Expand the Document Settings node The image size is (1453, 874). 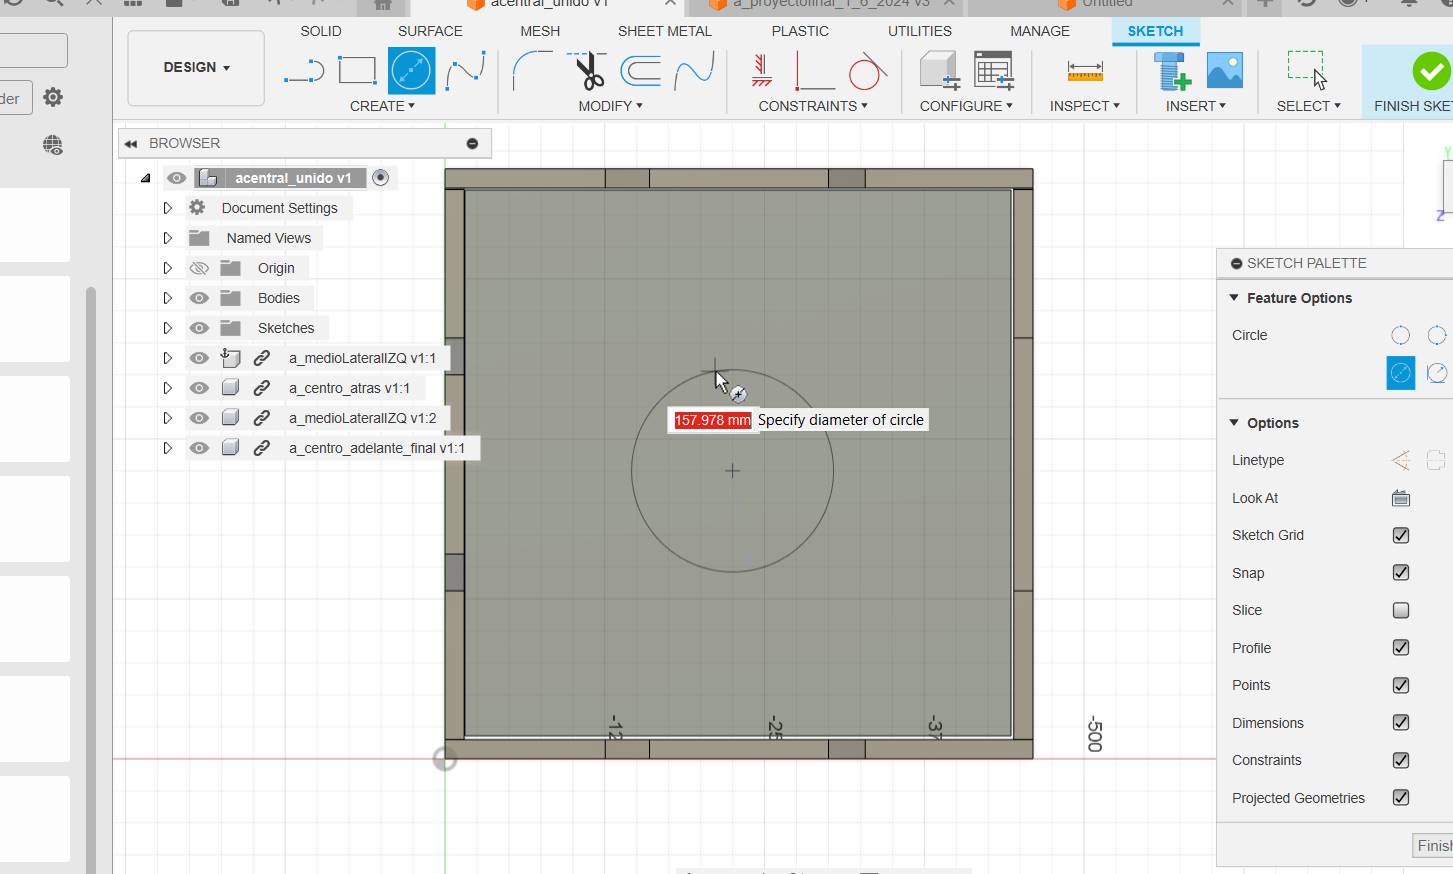(167, 208)
